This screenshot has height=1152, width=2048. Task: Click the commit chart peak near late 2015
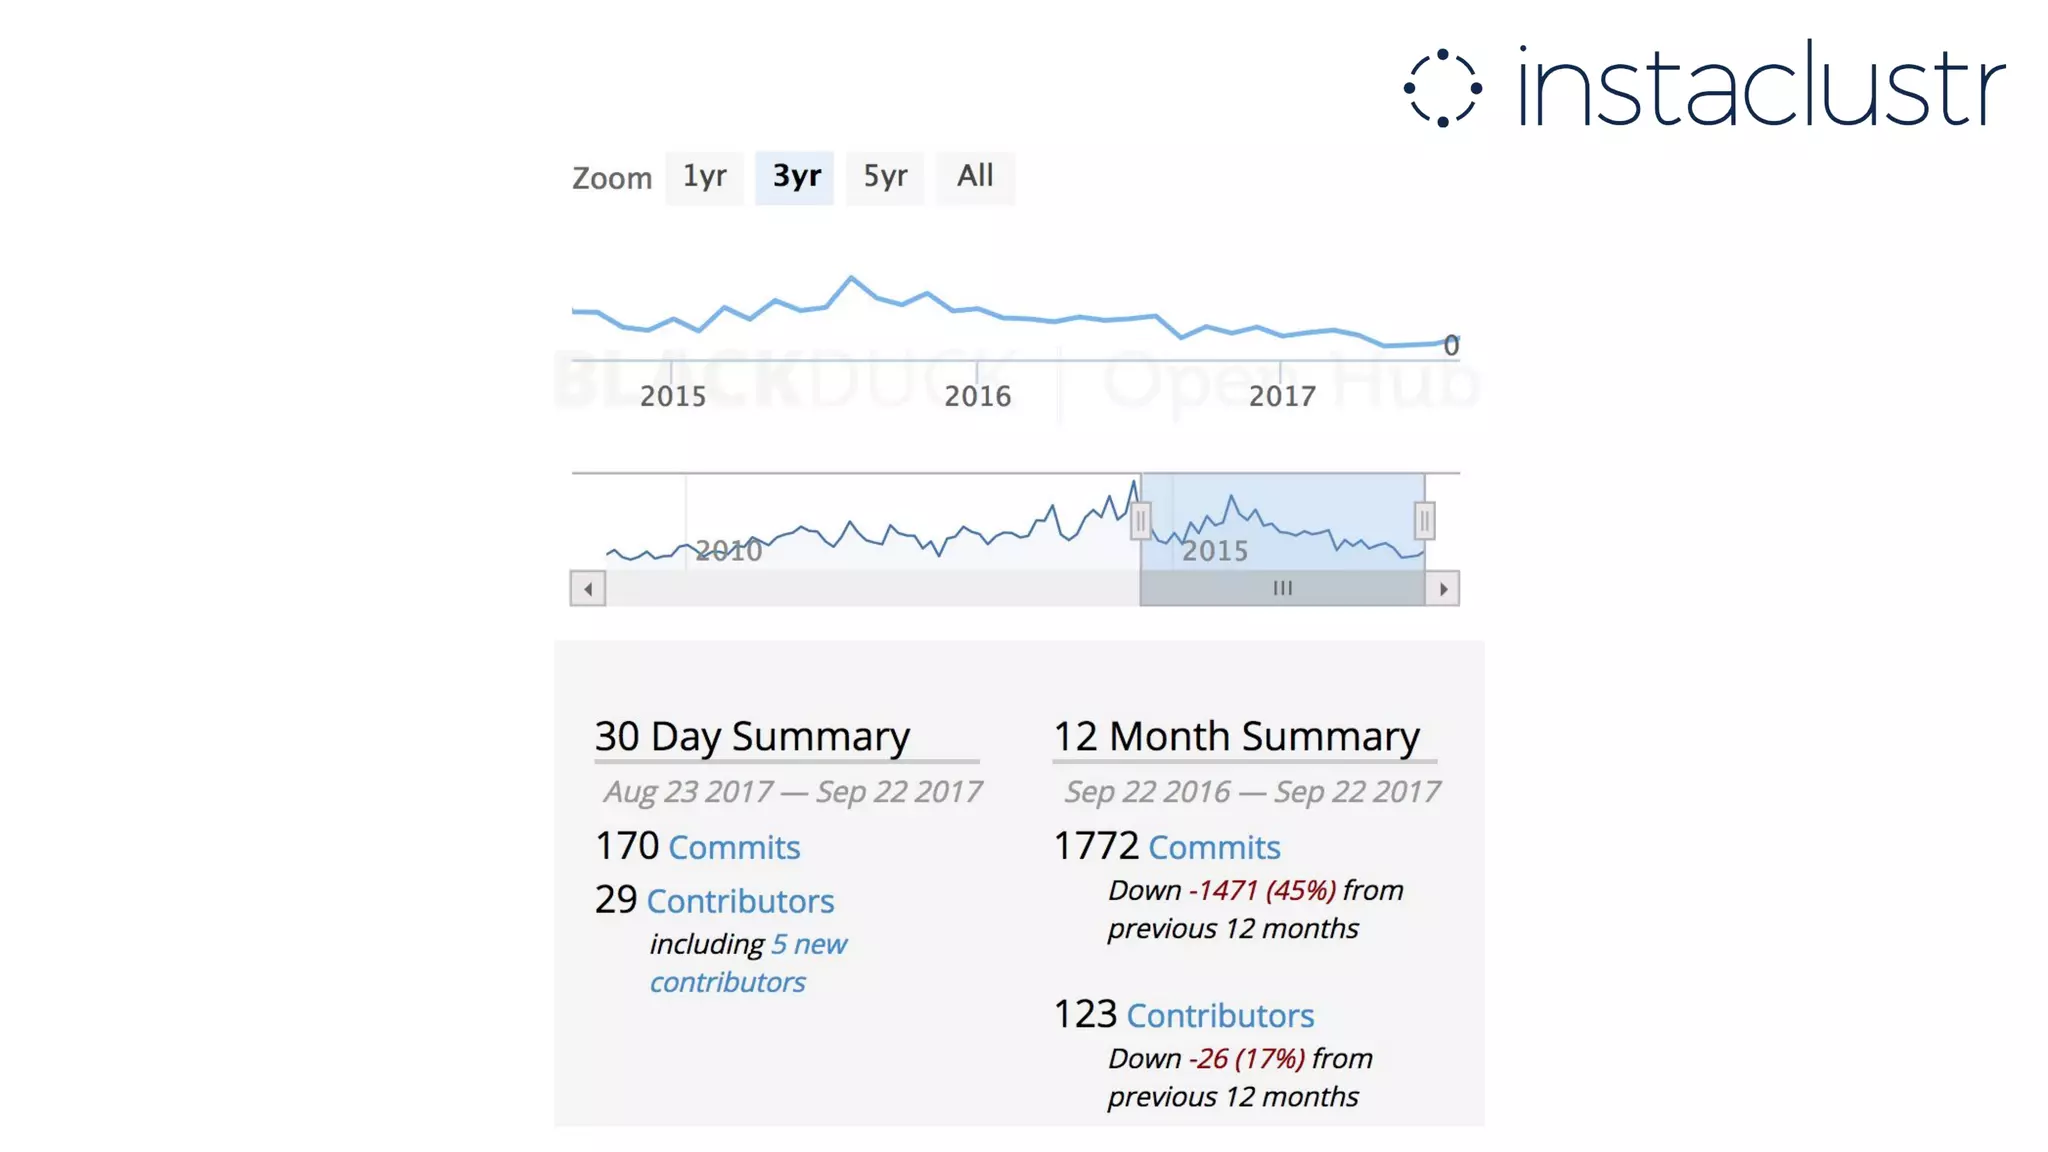point(851,277)
